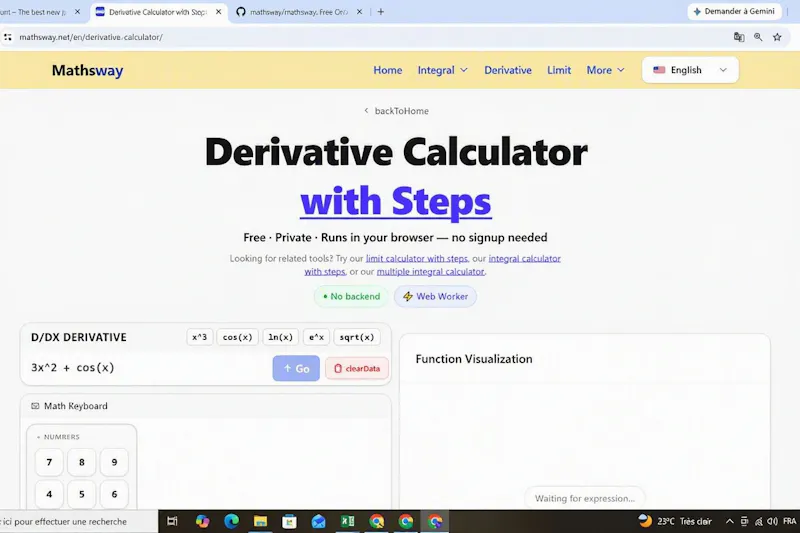
Task: Bookmark this page with the star icon
Action: coord(777,37)
